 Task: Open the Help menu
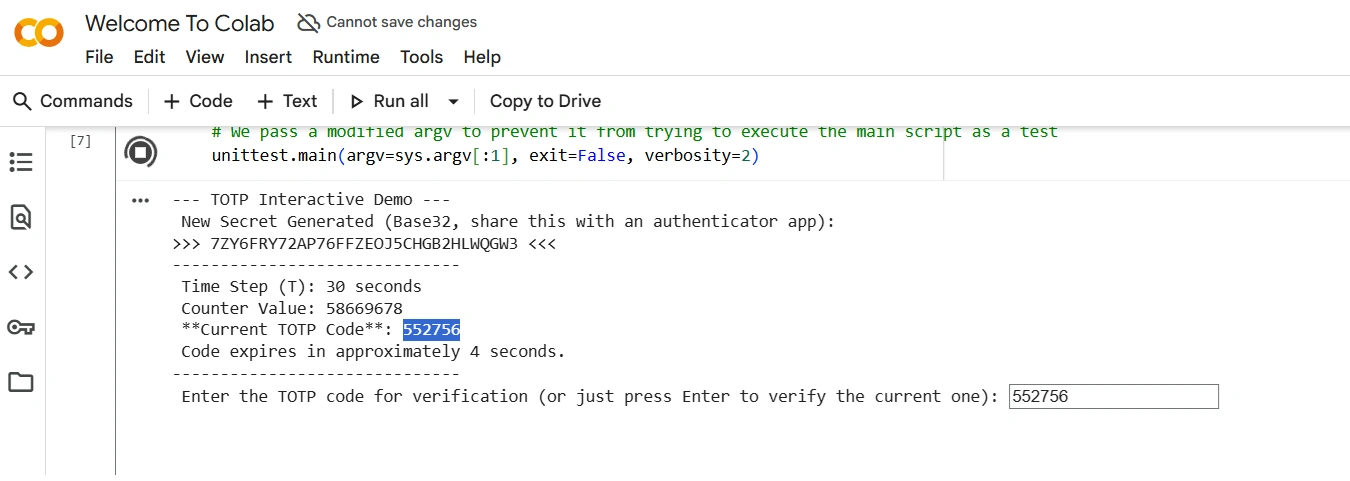click(482, 57)
